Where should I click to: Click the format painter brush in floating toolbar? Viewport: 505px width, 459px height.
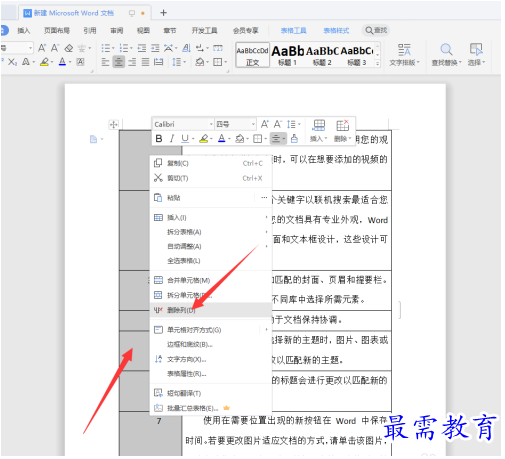point(294,138)
